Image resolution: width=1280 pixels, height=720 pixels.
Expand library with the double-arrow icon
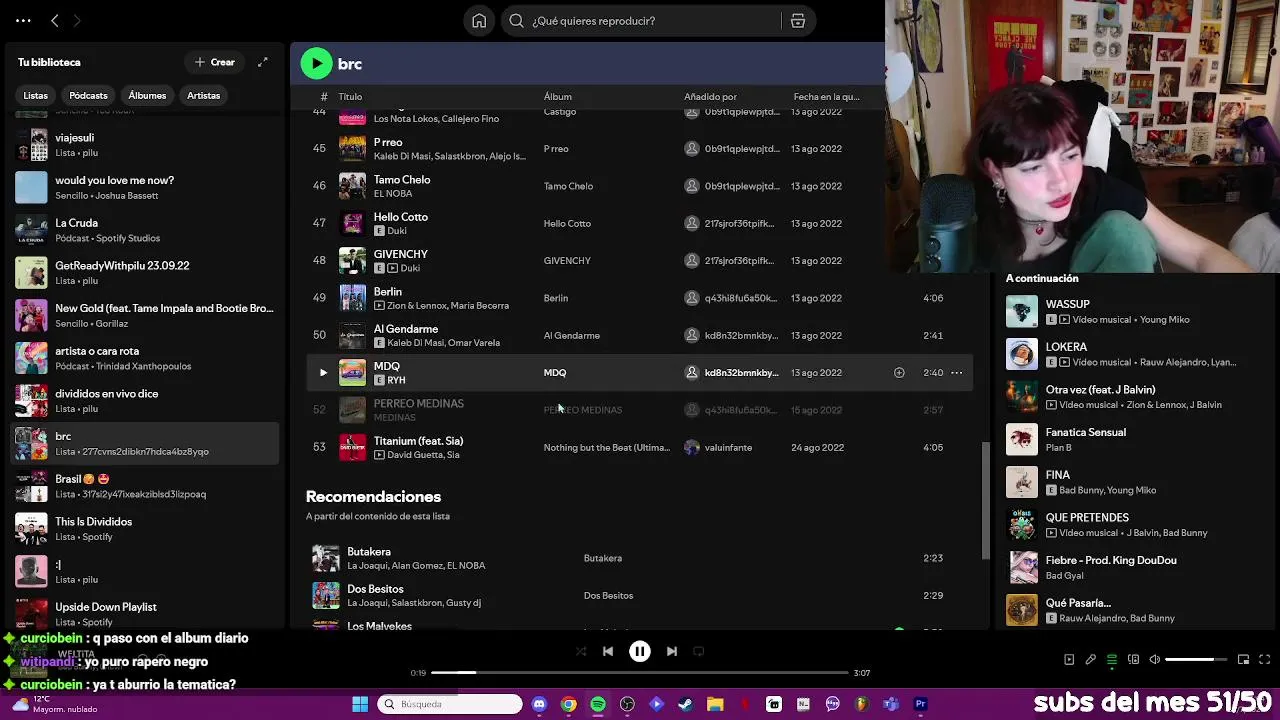262,62
